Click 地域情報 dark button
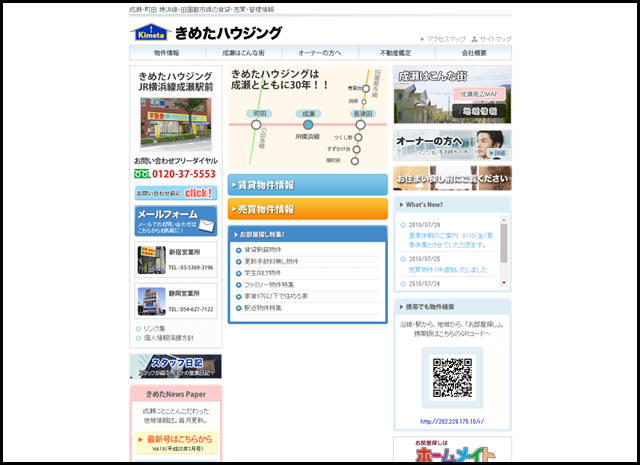 479,111
